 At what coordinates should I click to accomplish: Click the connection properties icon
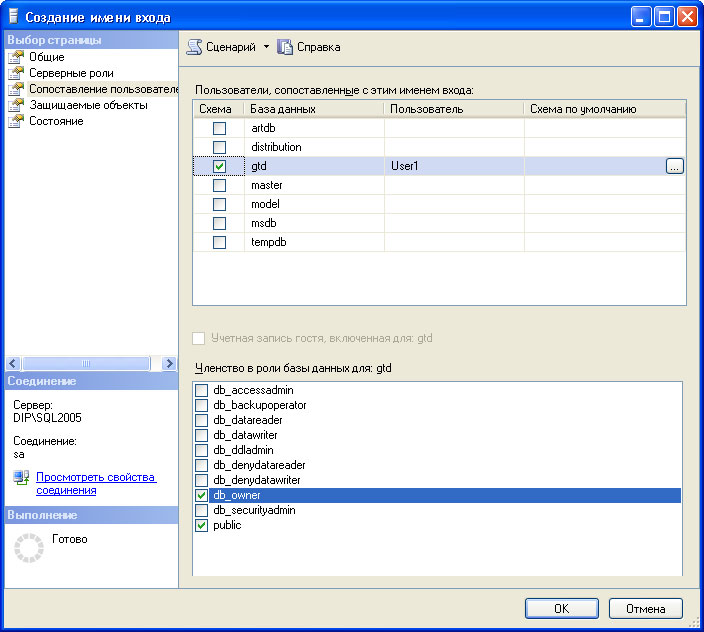(22, 478)
